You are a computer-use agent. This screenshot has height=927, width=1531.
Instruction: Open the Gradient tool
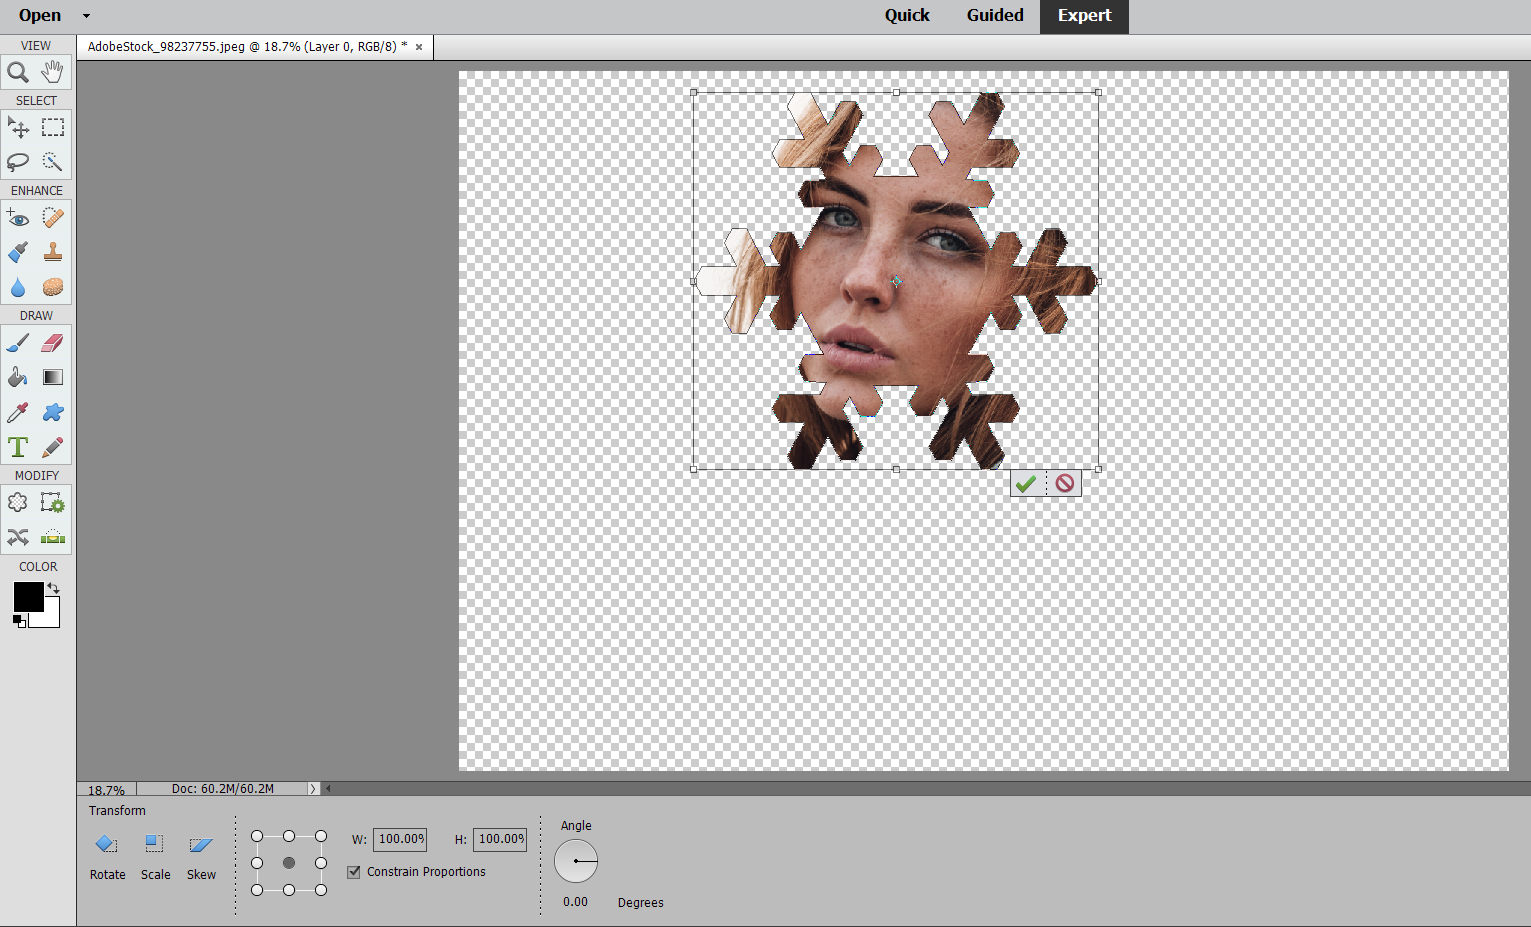[51, 377]
